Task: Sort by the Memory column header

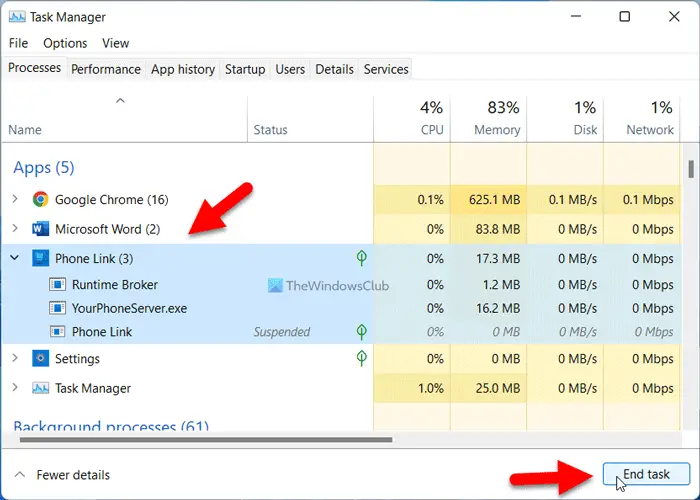Action: click(489, 119)
